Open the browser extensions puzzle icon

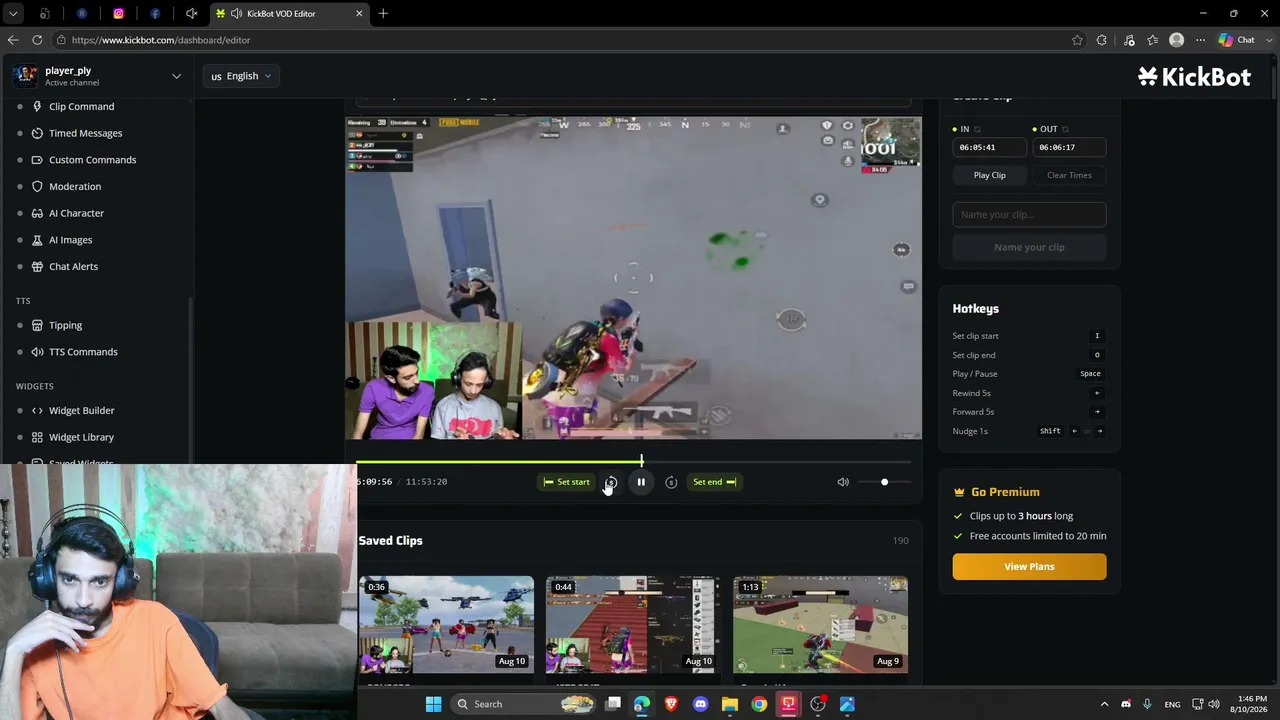tap(1102, 40)
